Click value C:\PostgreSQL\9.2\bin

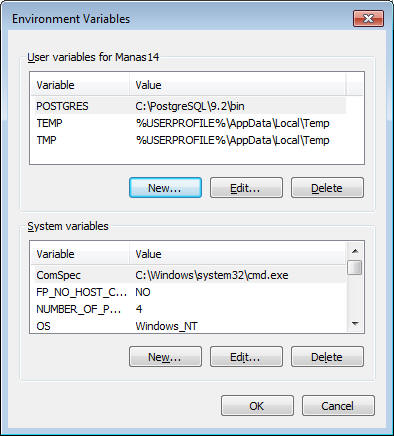(190, 106)
